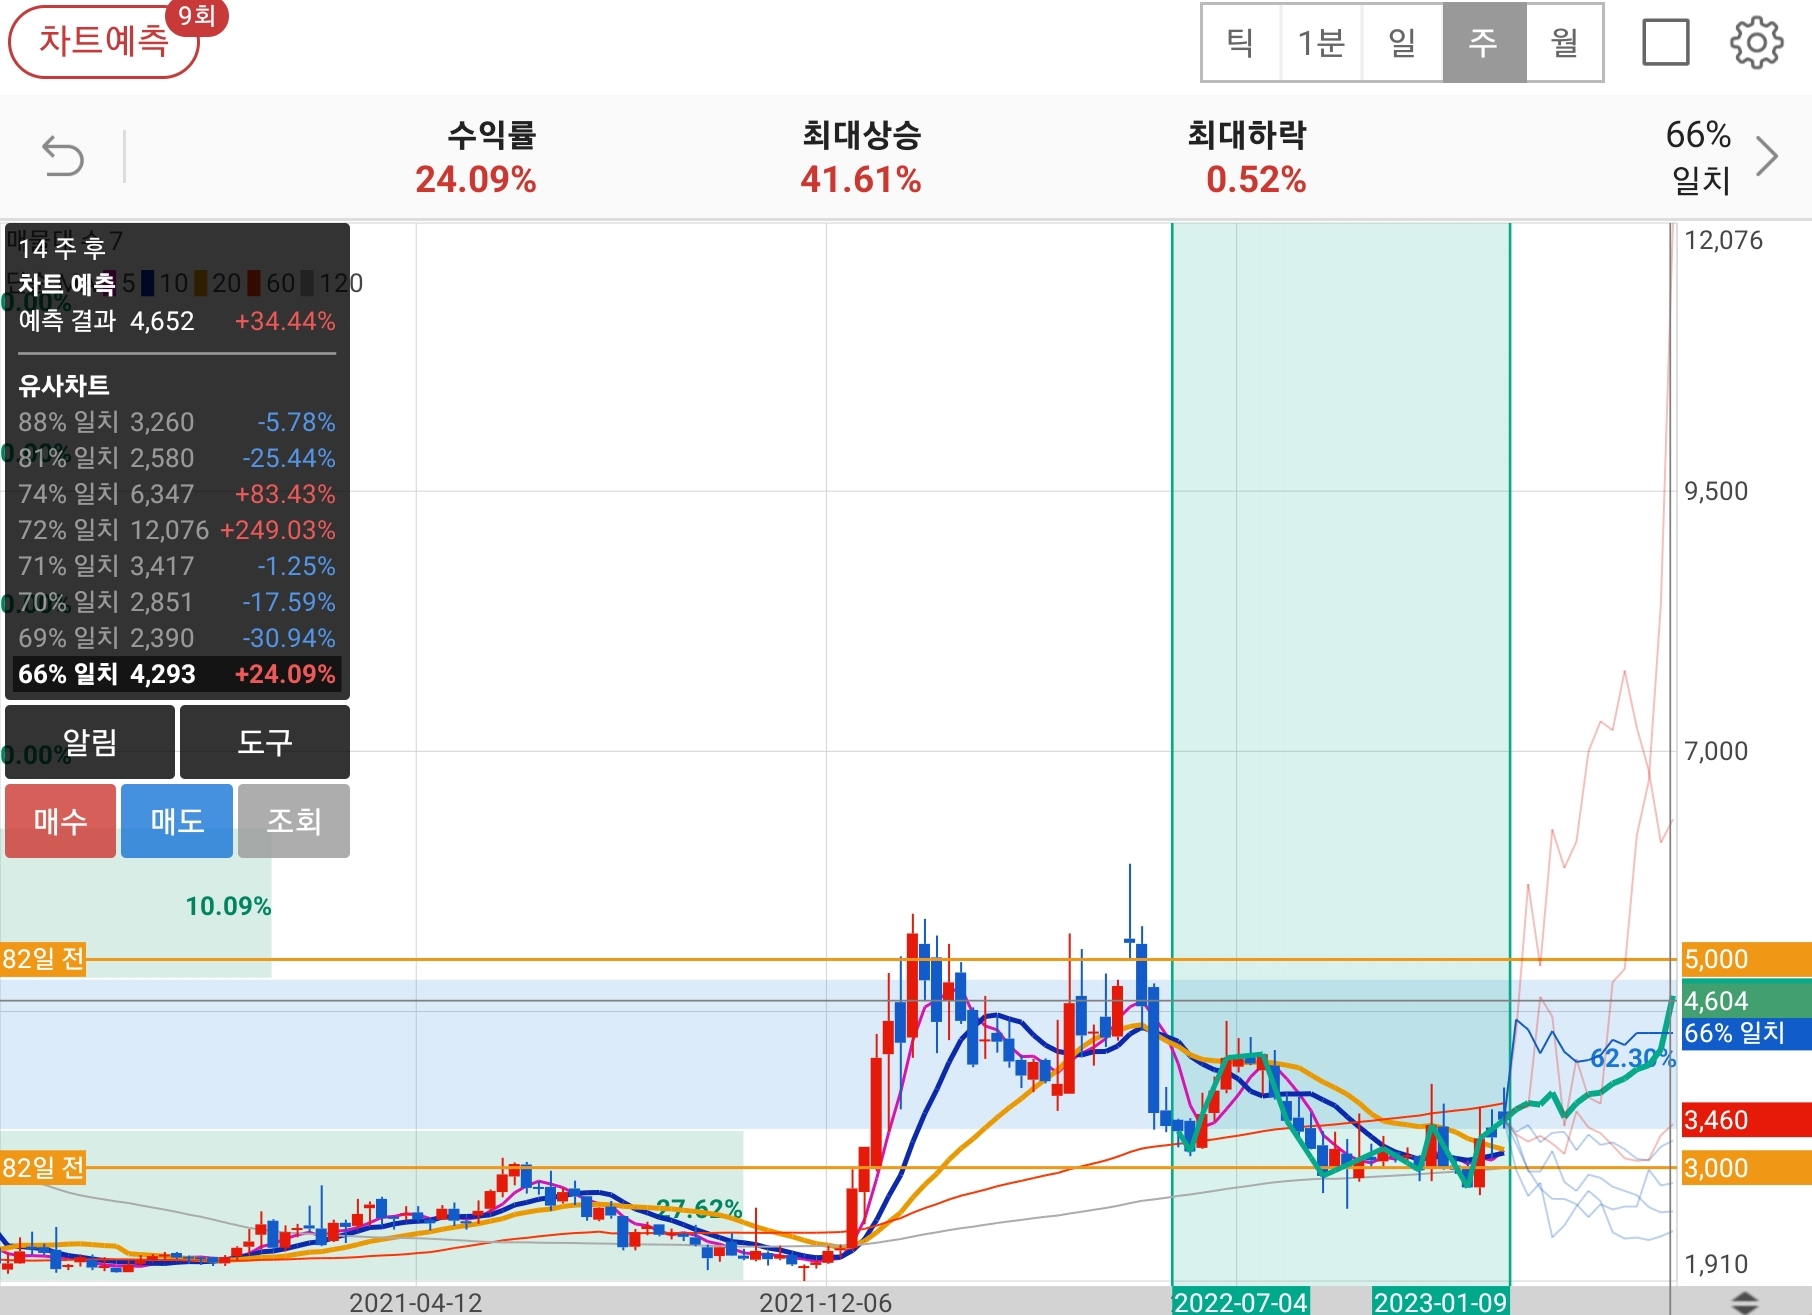This screenshot has height=1315, width=1812.
Task: Tap the upper 82일 전 line tag
Action: pos(43,959)
